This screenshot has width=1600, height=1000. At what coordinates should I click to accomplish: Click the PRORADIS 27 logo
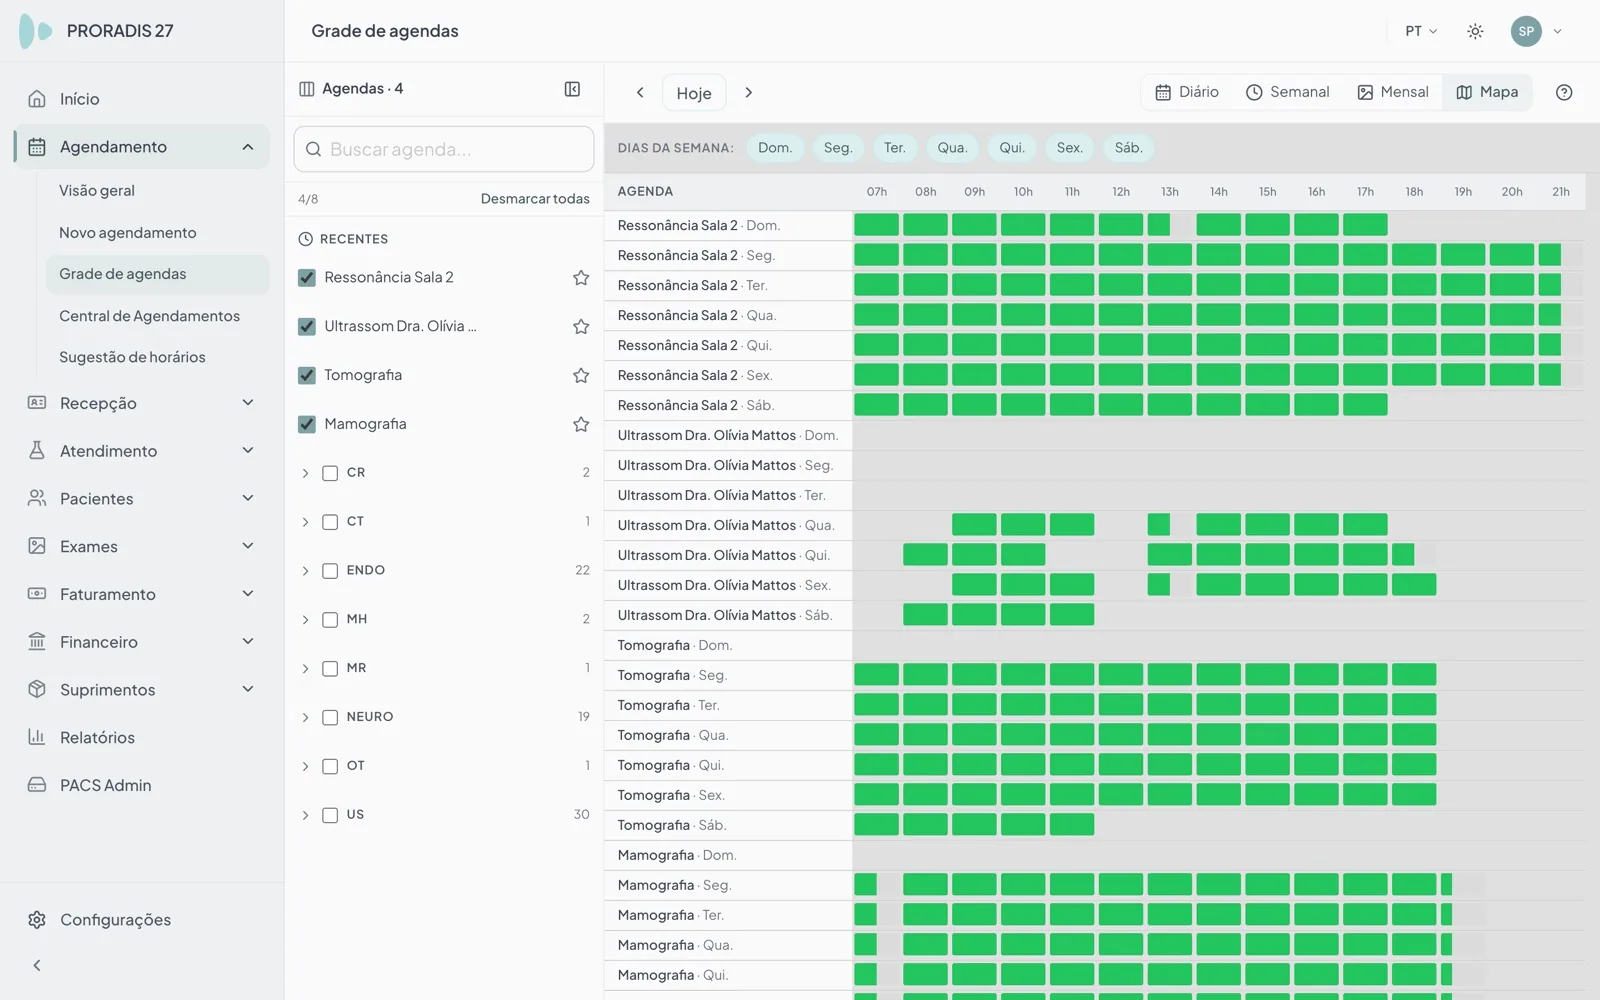click(x=96, y=31)
